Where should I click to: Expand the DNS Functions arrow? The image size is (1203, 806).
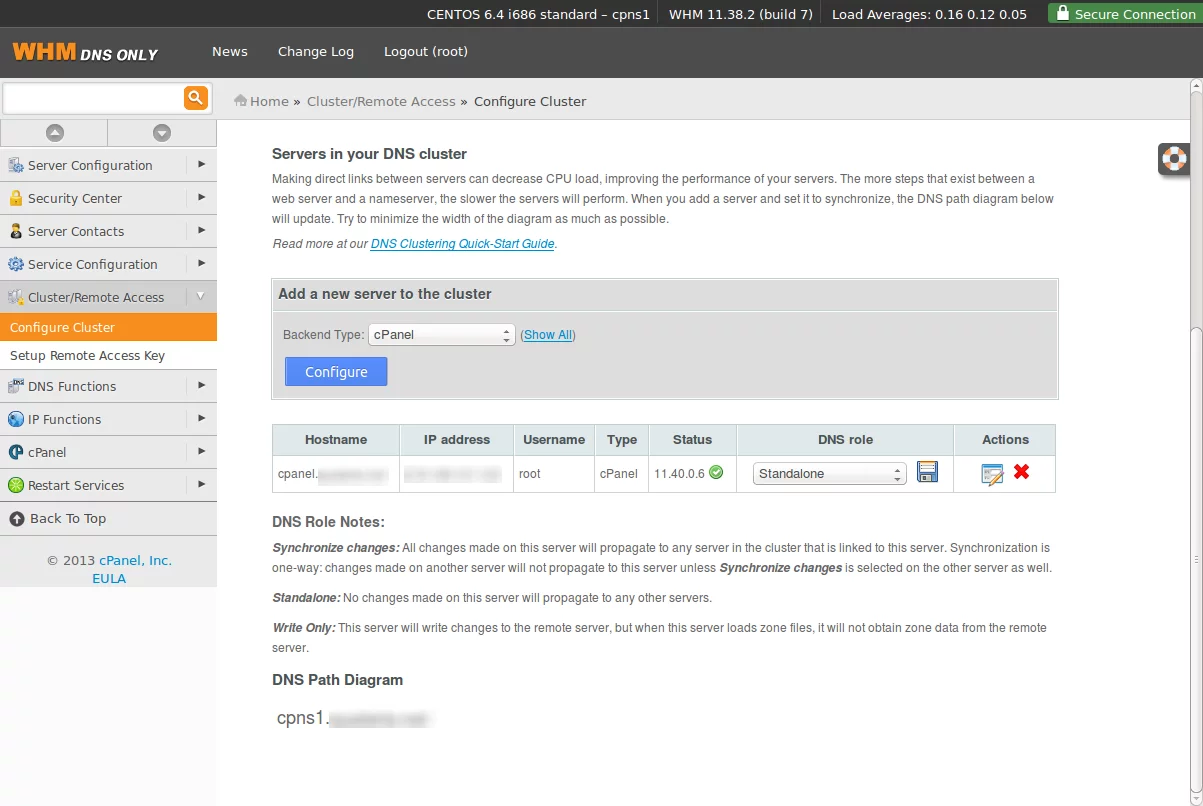point(201,385)
